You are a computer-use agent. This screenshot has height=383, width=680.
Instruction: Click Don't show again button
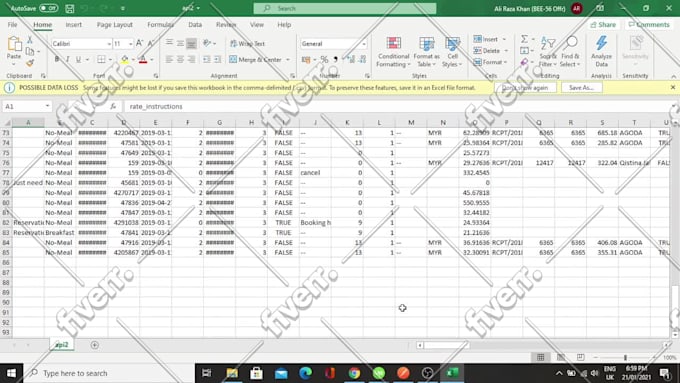[525, 88]
